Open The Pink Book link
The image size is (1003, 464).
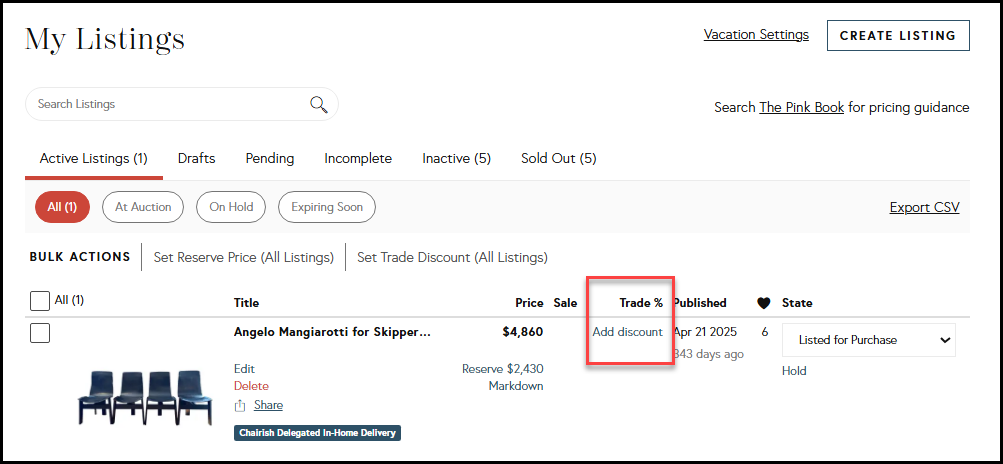coord(802,108)
